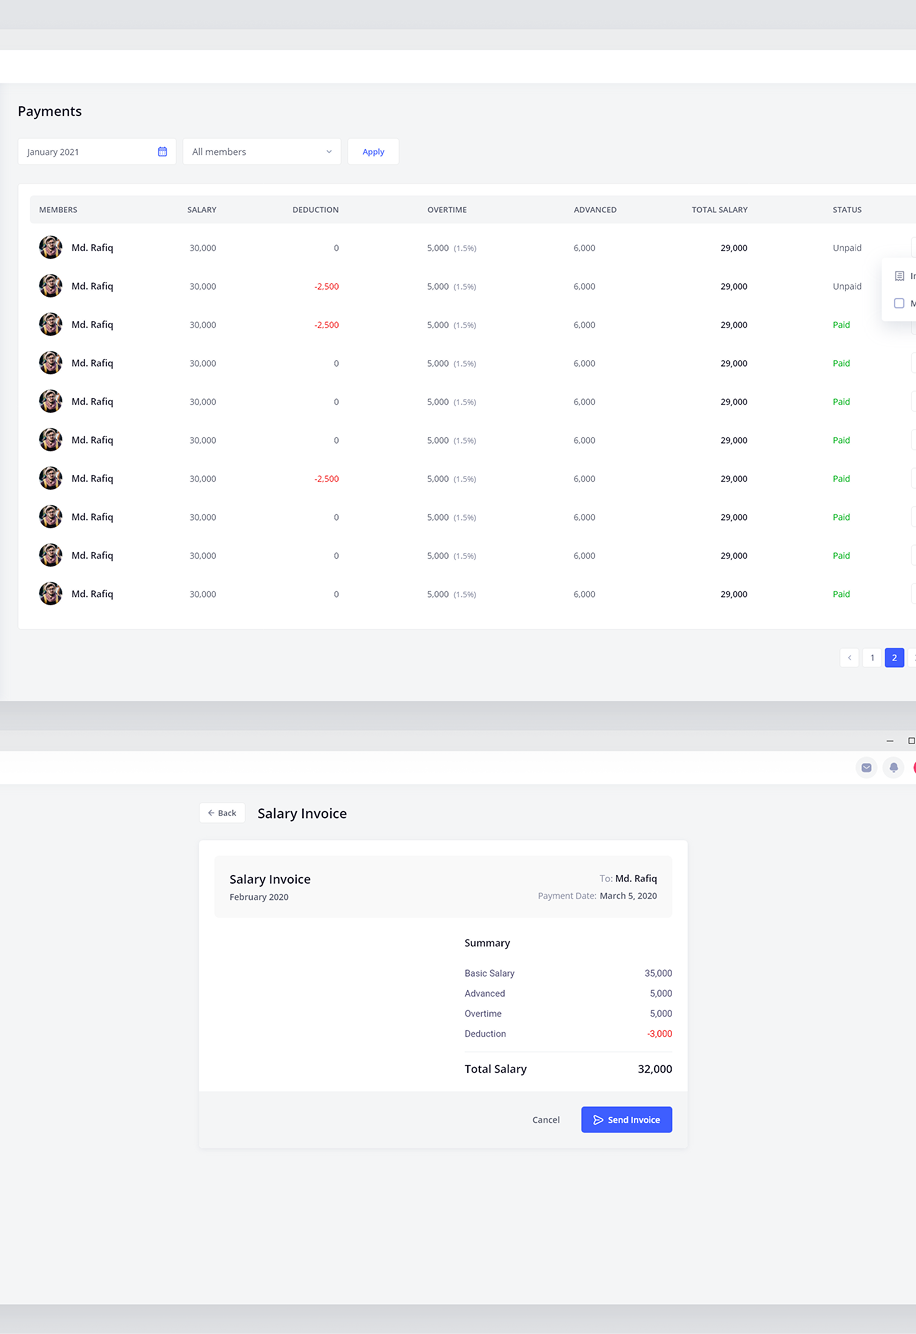Image resolution: width=916 pixels, height=1334 pixels.
Task: Click the TOTAL SALARY column header
Action: (x=720, y=210)
